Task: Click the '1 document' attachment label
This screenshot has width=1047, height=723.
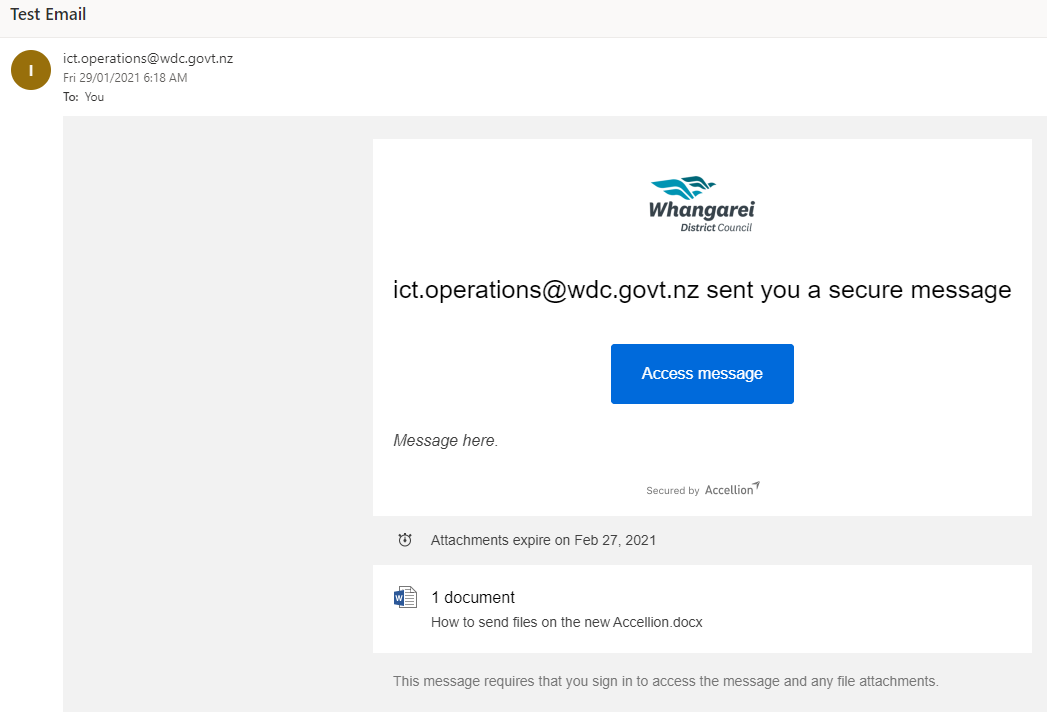Action: coord(473,598)
